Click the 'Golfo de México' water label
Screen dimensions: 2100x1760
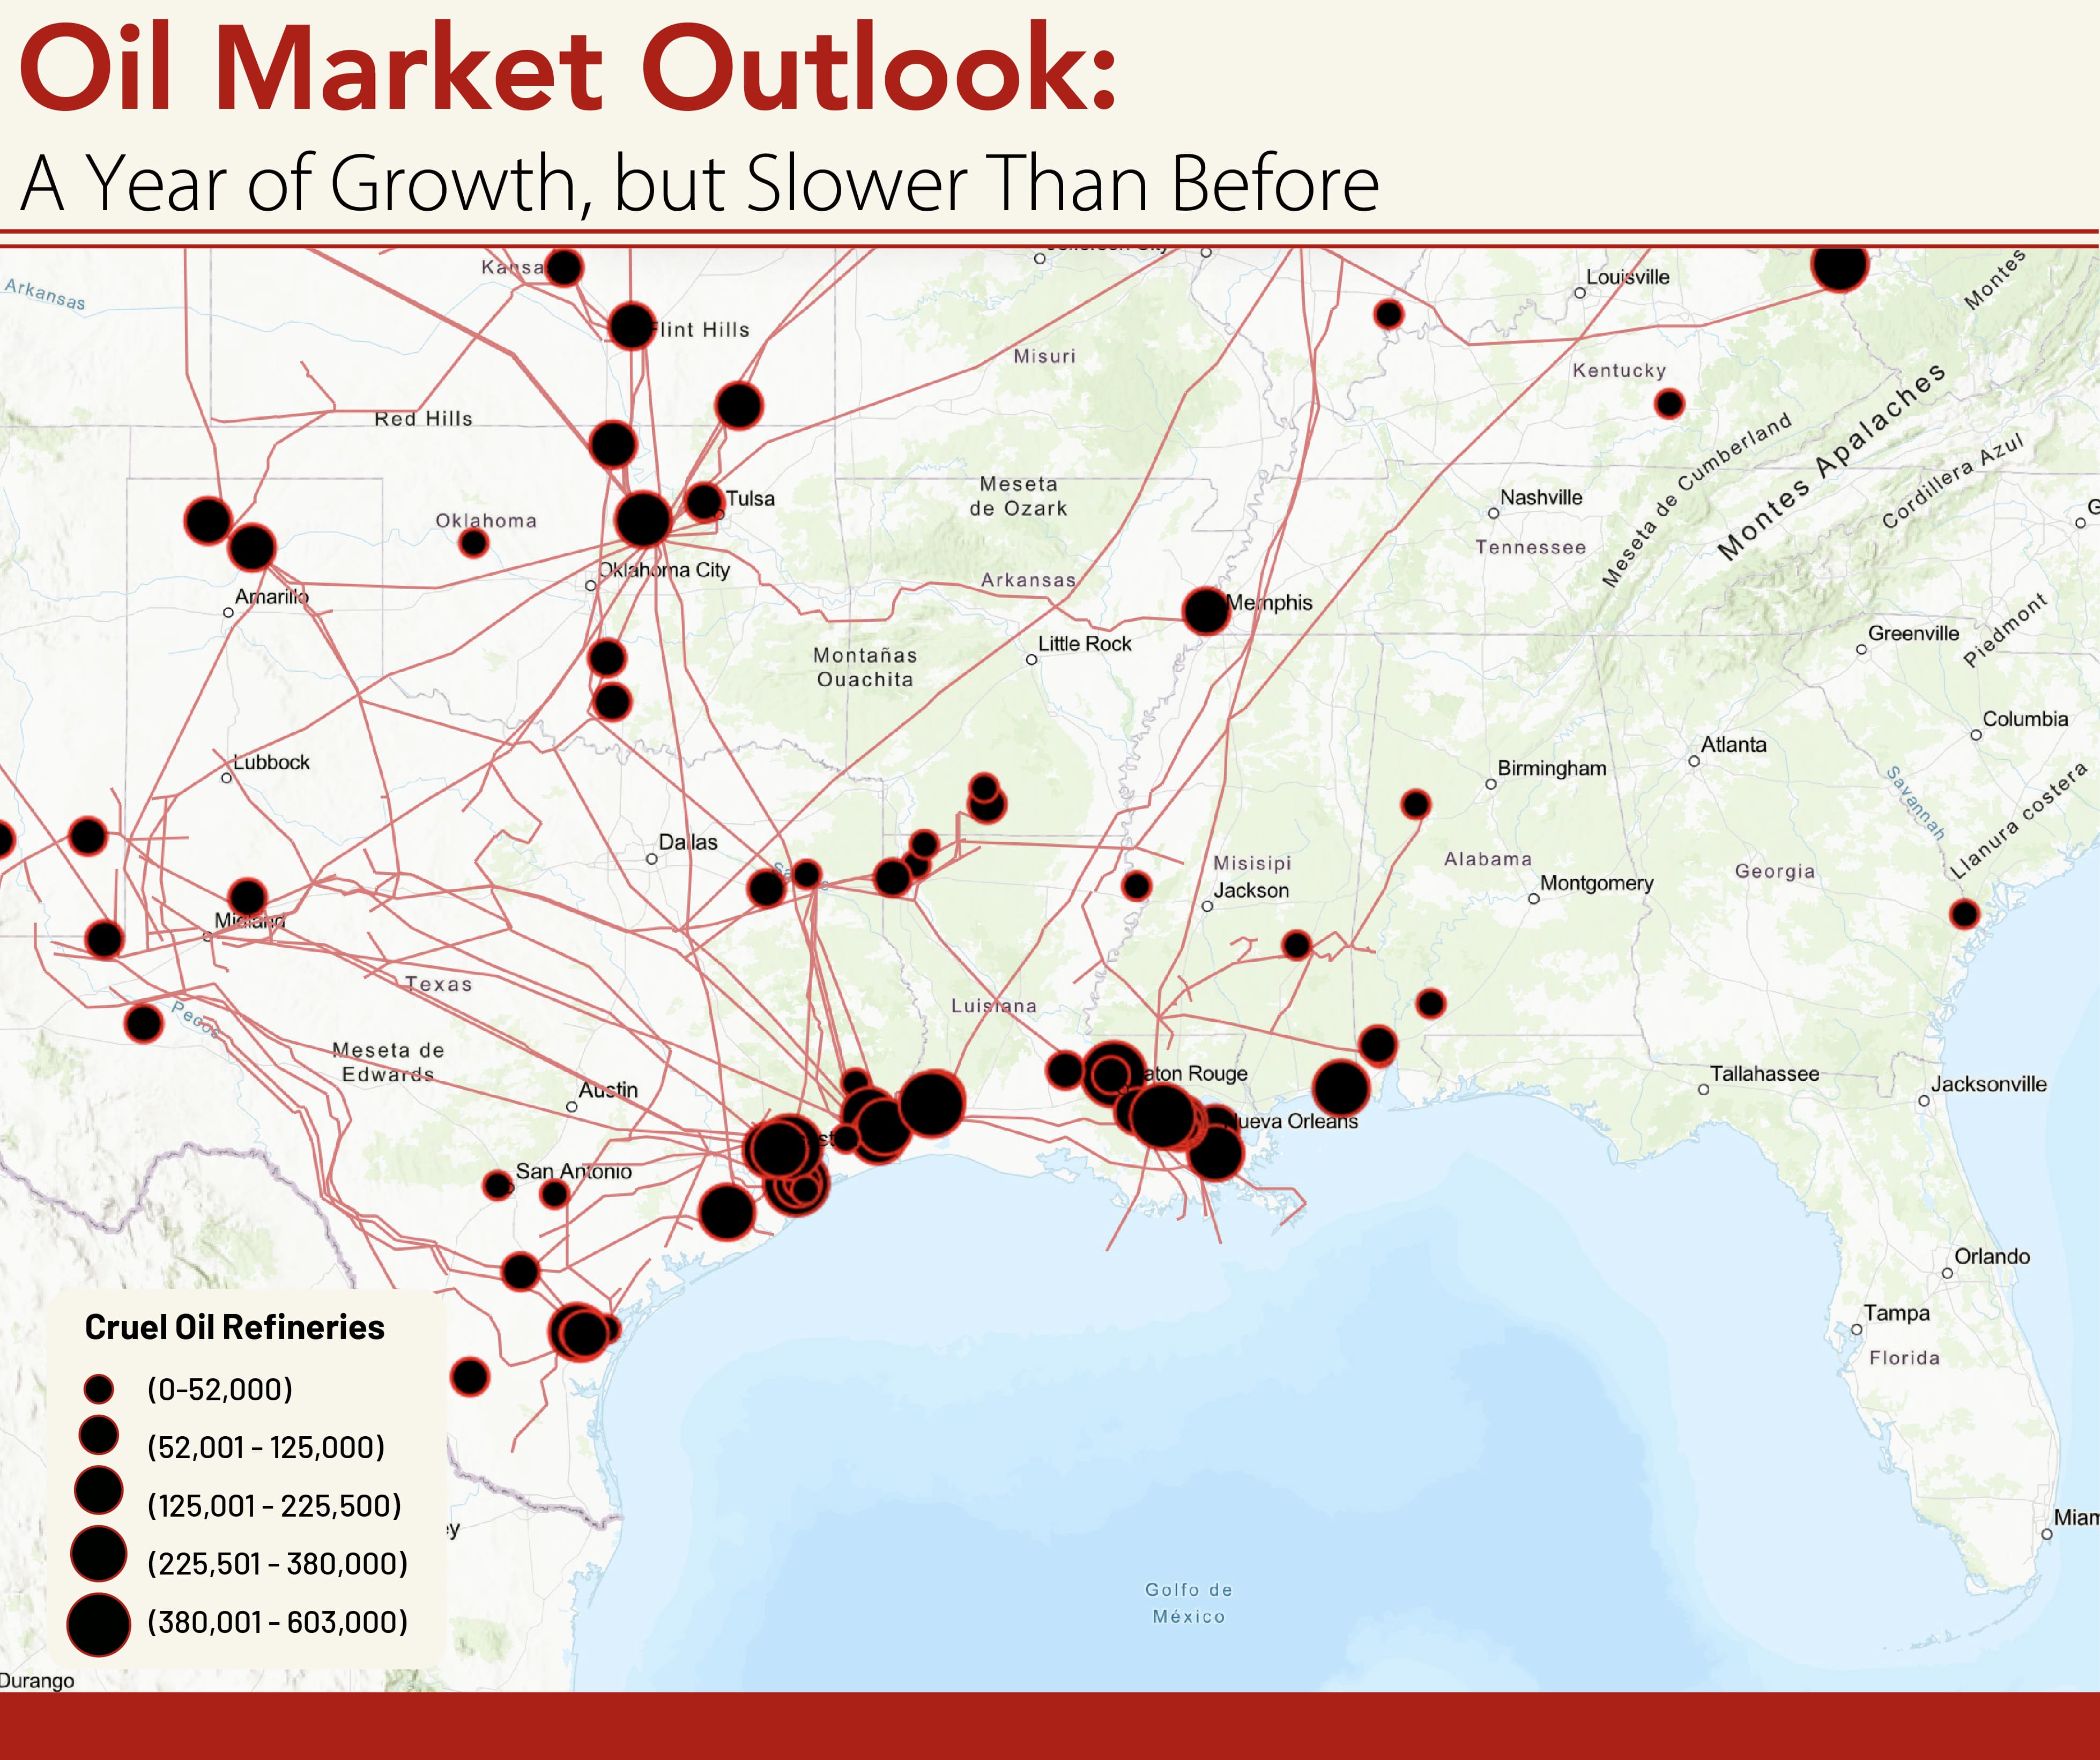[x=1188, y=1603]
